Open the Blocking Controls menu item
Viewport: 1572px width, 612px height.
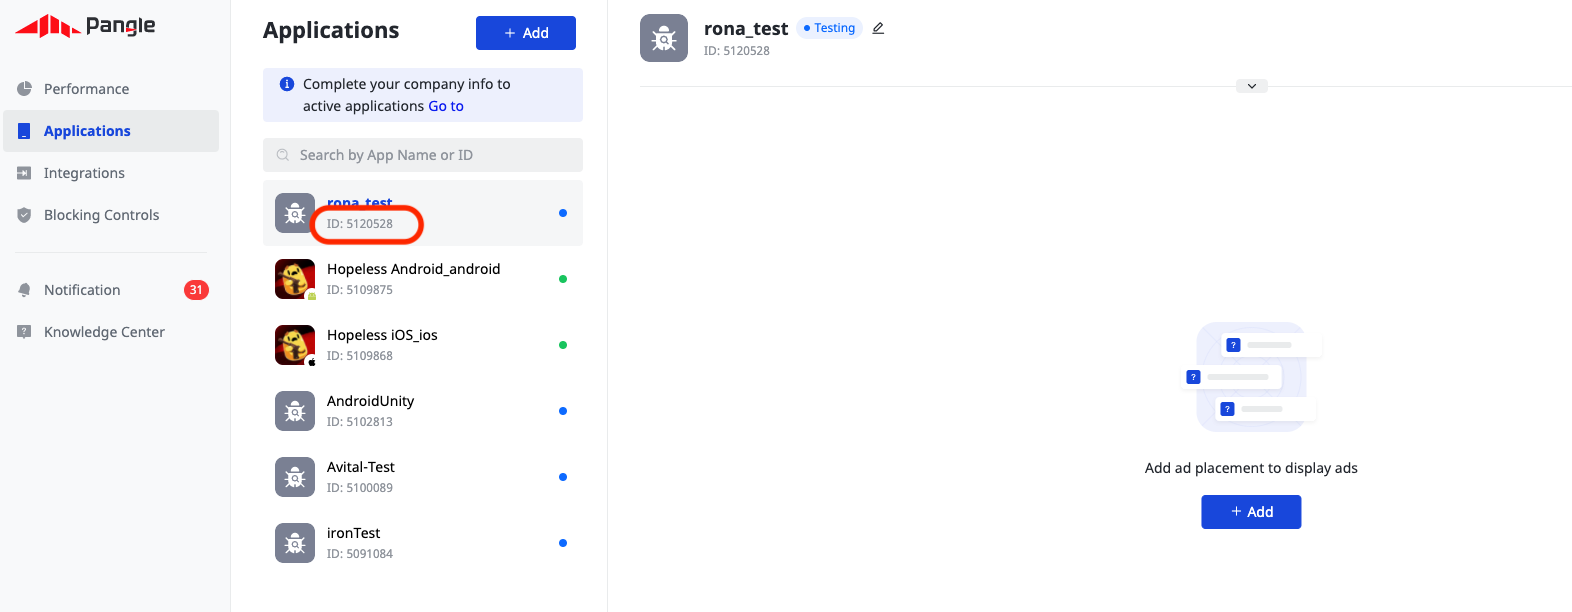(111, 215)
